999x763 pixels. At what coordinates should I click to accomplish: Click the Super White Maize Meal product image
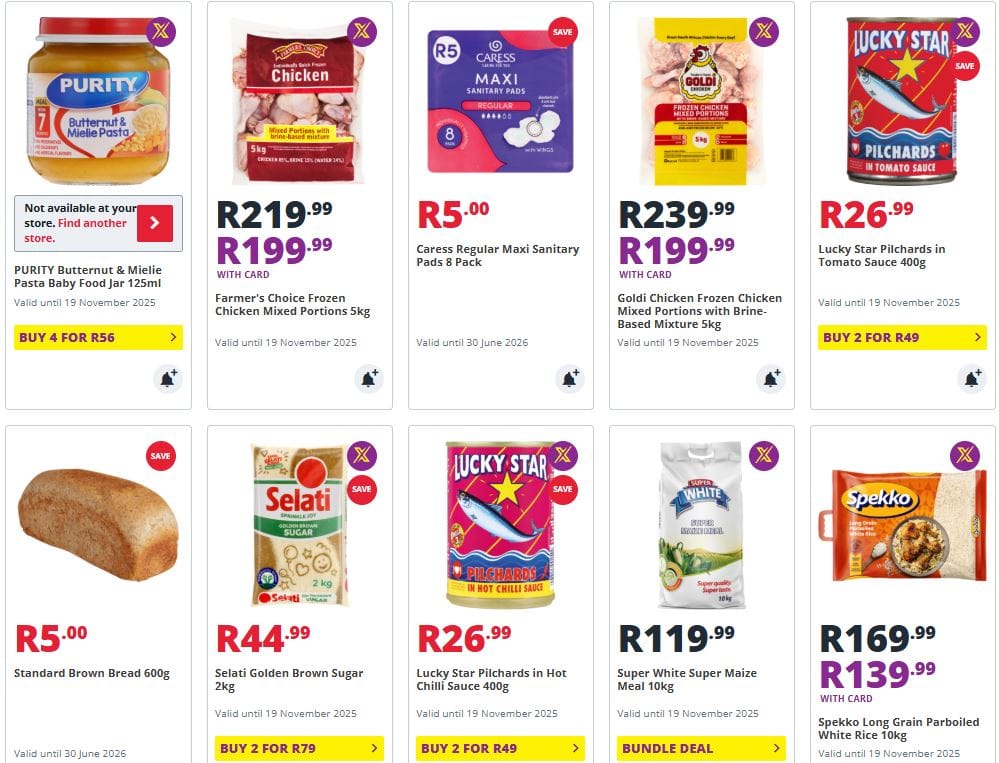pos(701,527)
